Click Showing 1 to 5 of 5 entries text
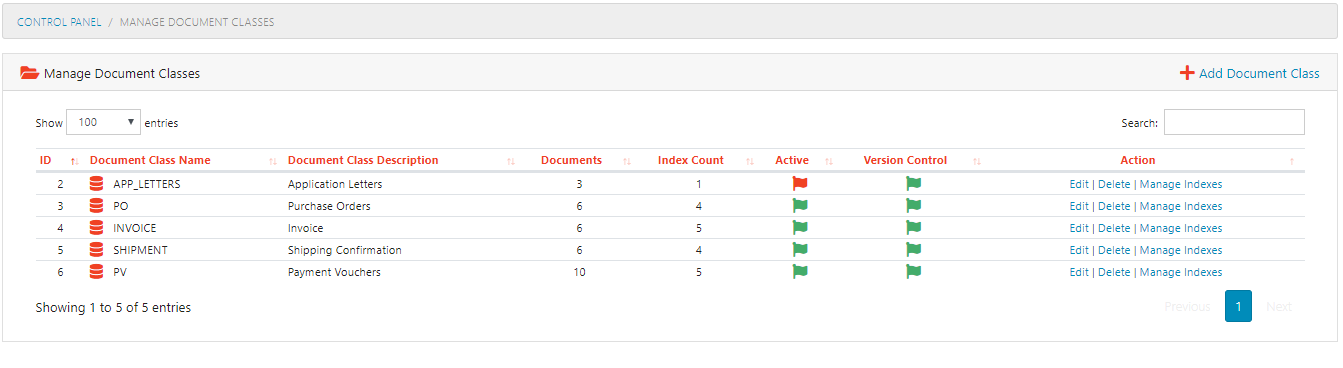 point(113,307)
